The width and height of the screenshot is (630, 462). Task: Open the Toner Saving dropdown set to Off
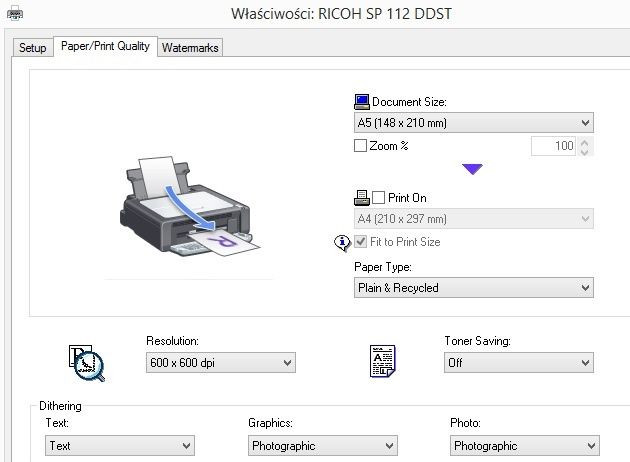[x=519, y=362]
